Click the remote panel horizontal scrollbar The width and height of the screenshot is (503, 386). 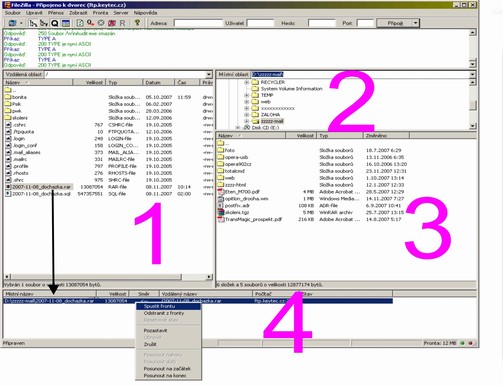tap(108, 277)
